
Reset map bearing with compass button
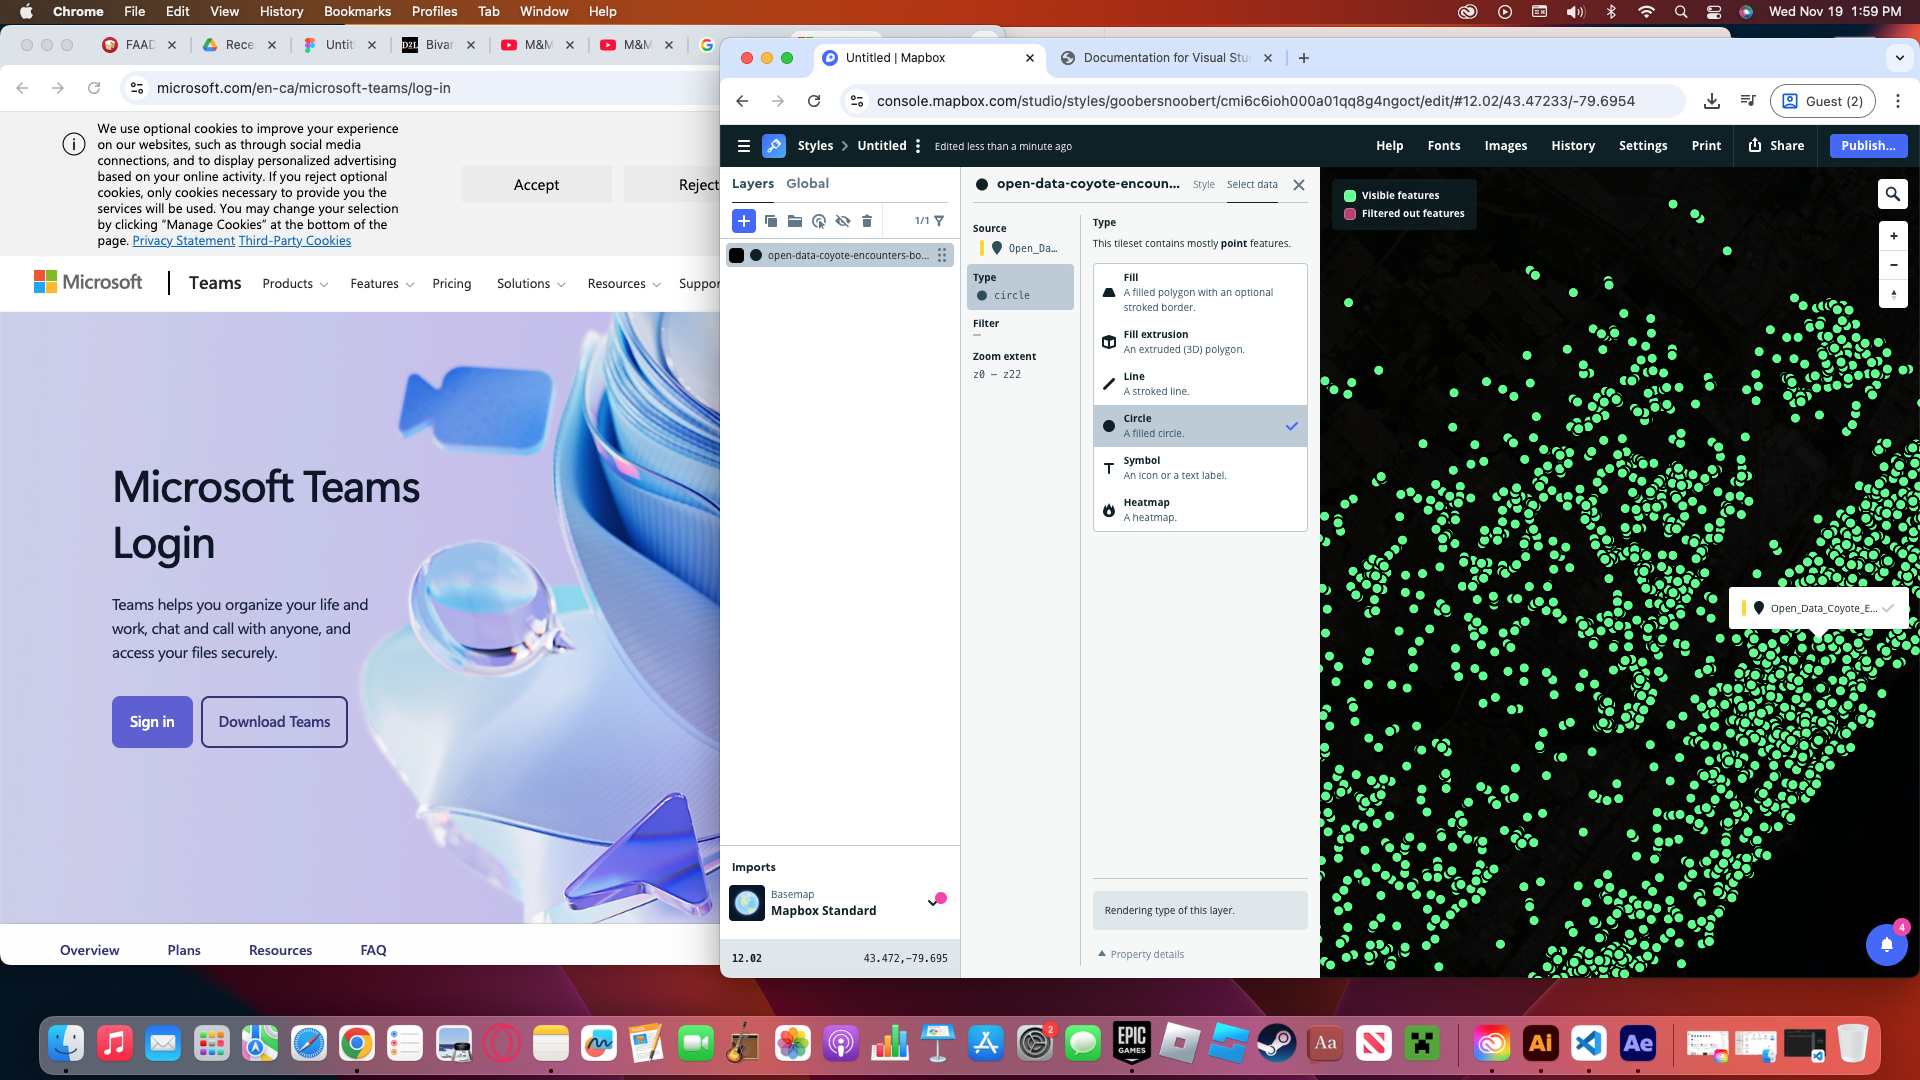point(1893,294)
